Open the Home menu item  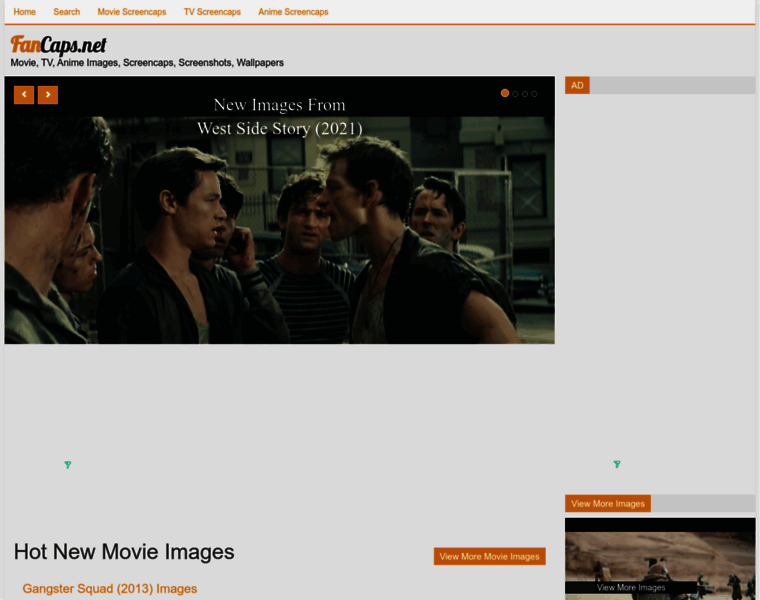coord(24,12)
